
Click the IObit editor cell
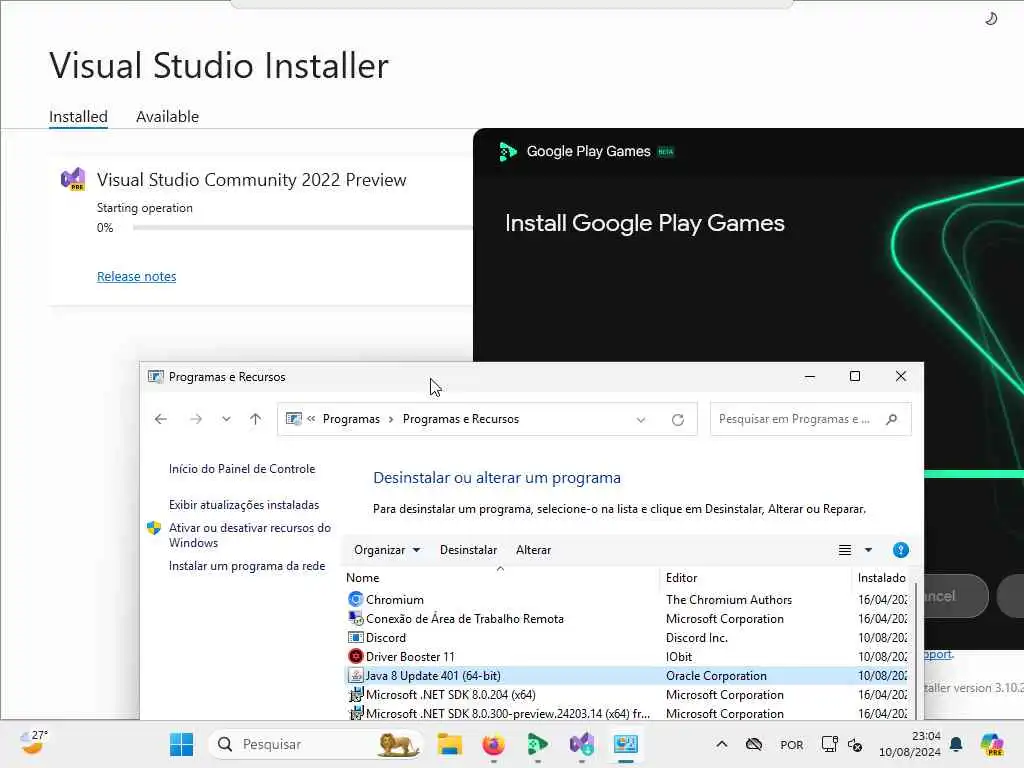coord(679,656)
